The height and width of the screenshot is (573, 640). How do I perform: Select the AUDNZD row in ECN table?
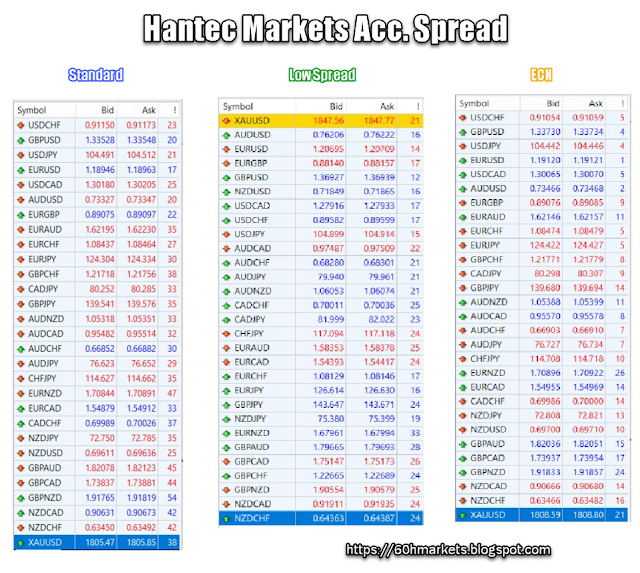542,302
